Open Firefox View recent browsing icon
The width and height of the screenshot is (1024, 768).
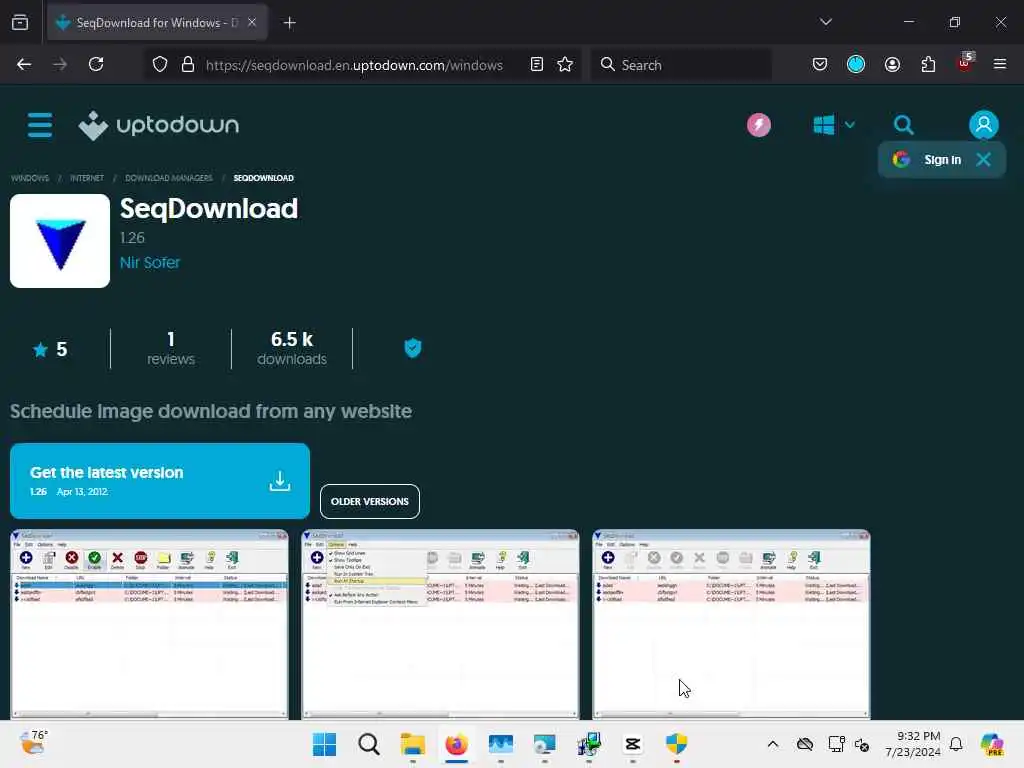[20, 23]
